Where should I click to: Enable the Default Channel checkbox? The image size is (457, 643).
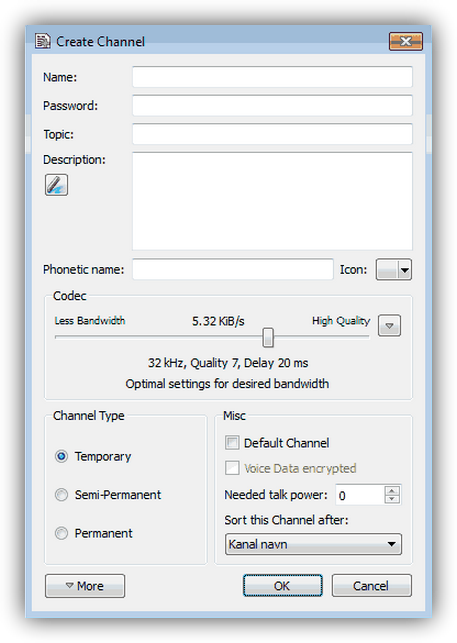point(232,443)
